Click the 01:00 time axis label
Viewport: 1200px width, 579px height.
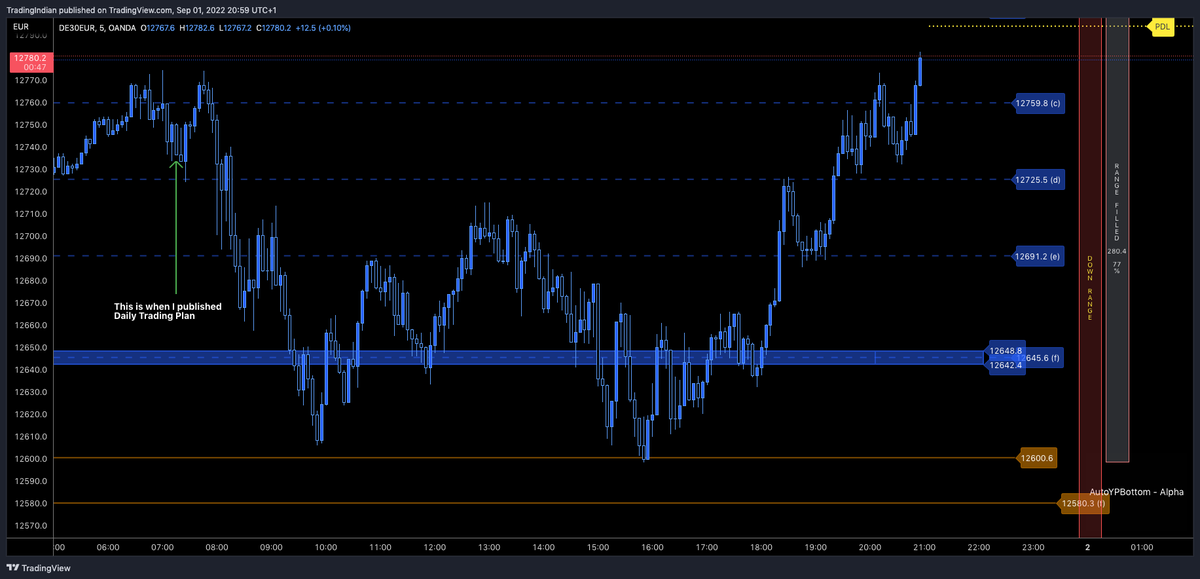point(1142,547)
